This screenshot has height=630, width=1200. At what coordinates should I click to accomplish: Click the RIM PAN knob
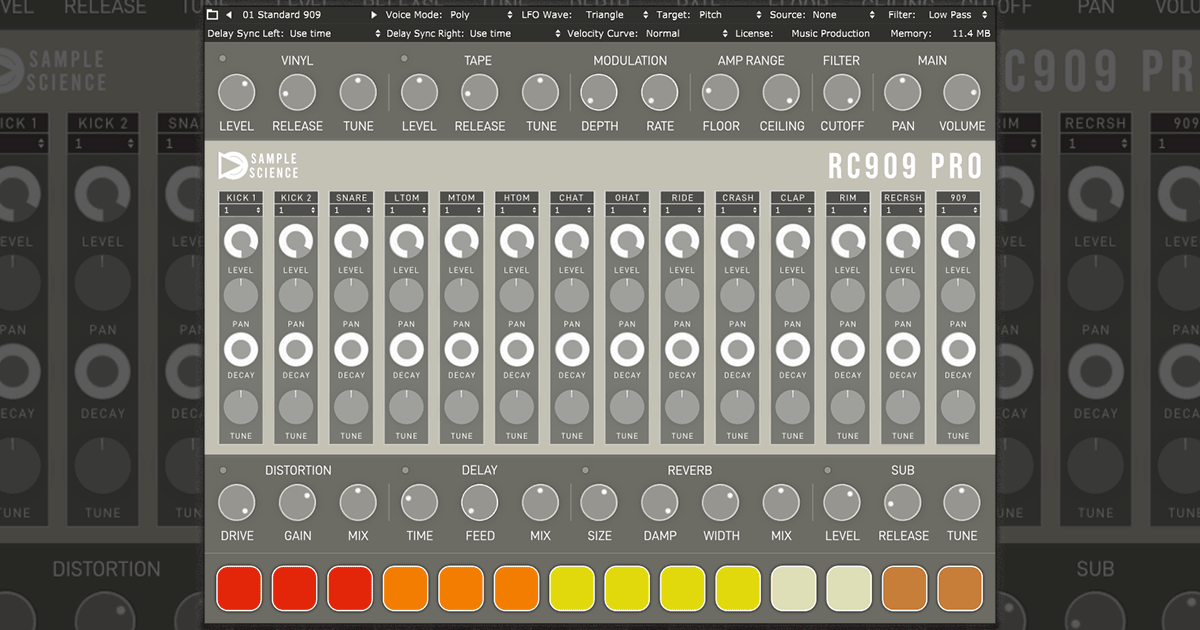(x=848, y=296)
